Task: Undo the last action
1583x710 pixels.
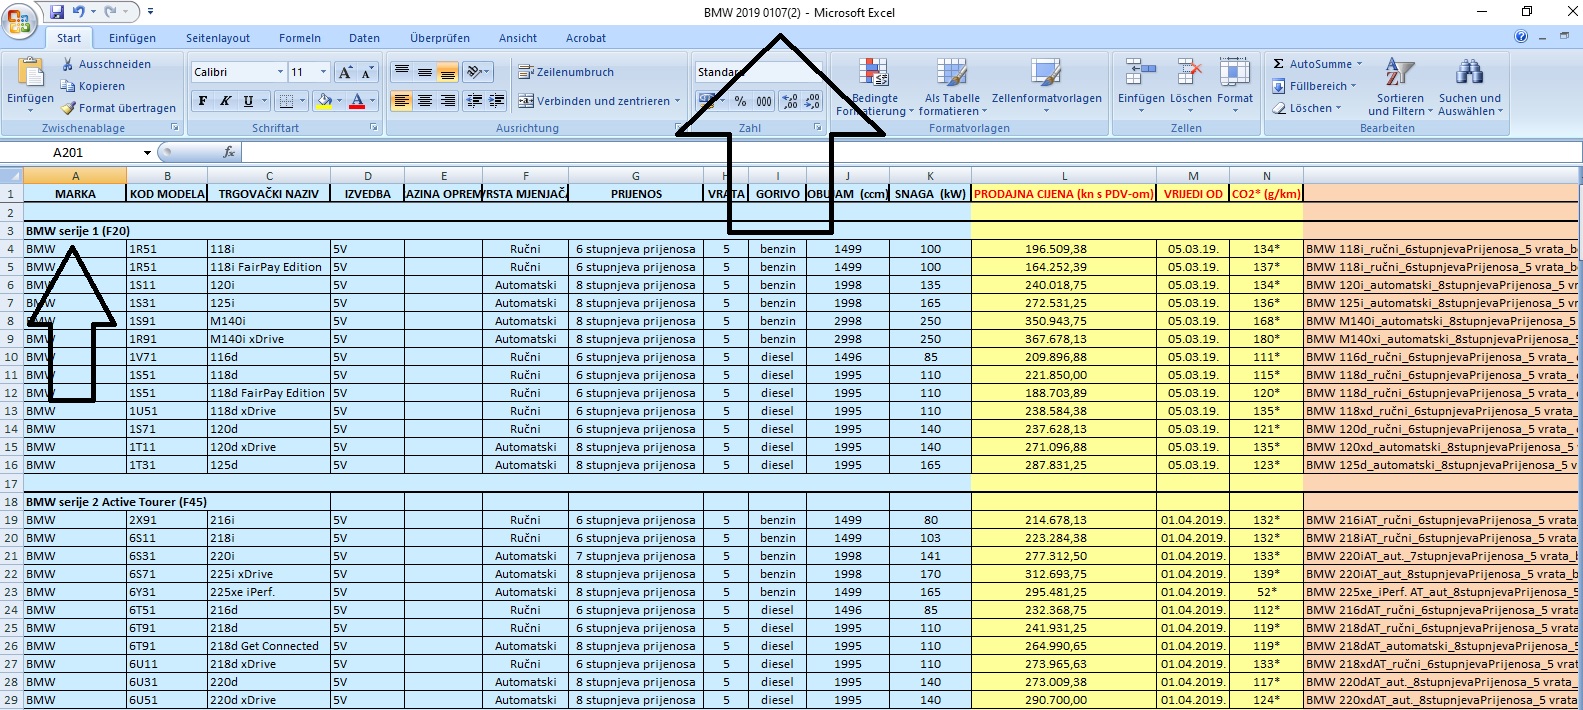Action: point(79,12)
